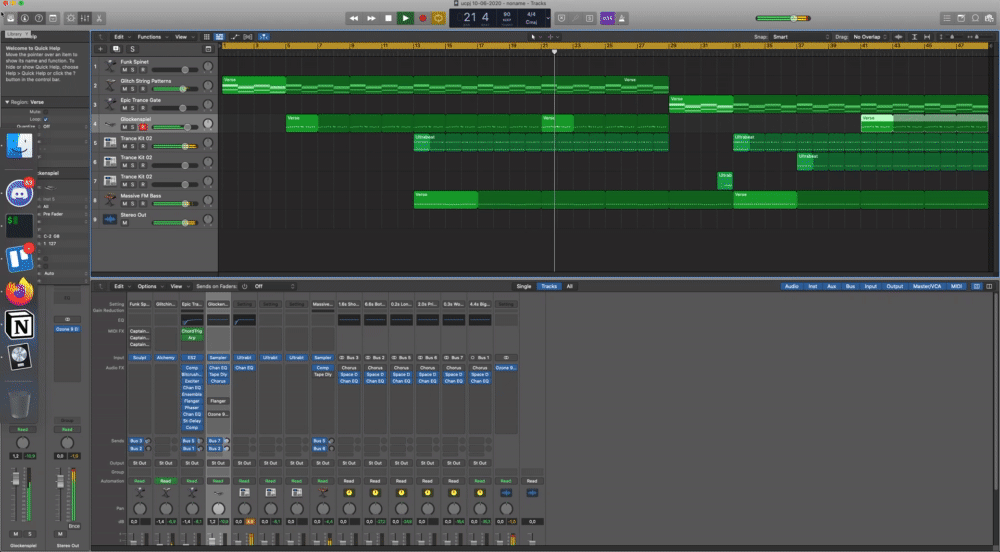Image resolution: width=1000 pixels, height=552 pixels.
Task: Mute the Funk Spinet track
Action: tap(125, 70)
